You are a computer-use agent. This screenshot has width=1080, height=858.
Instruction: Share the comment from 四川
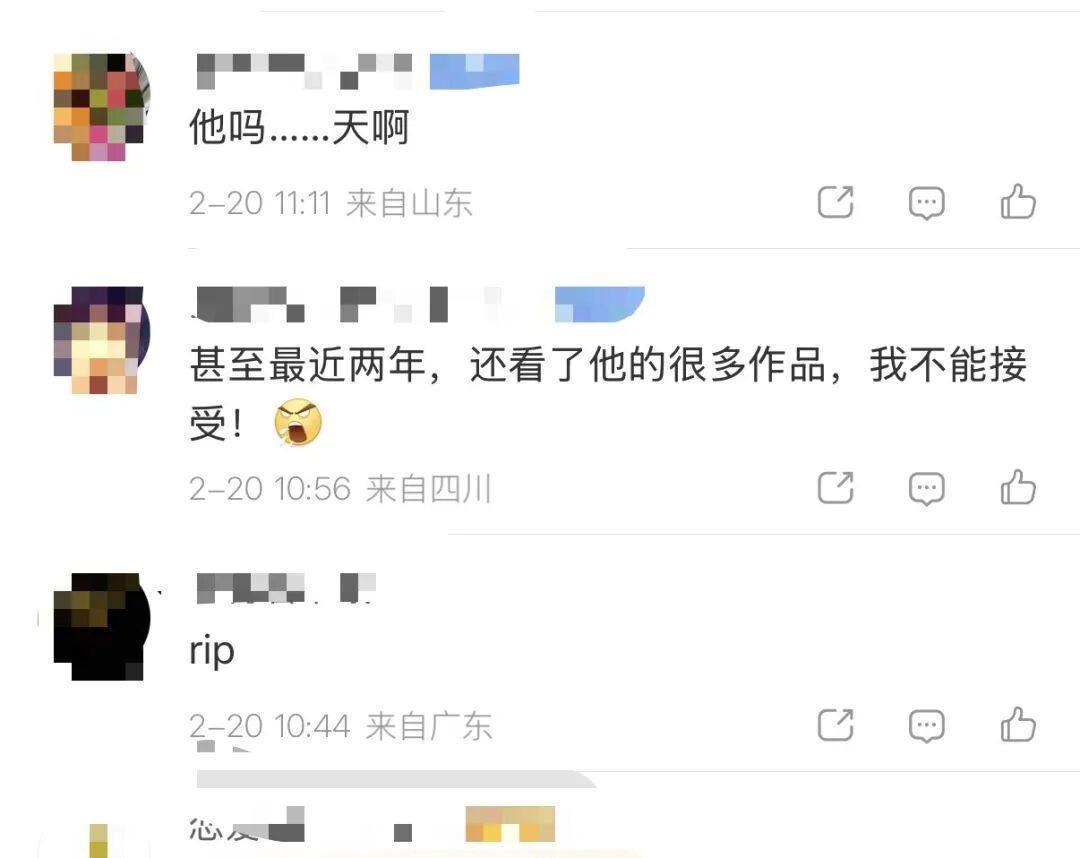coord(835,488)
